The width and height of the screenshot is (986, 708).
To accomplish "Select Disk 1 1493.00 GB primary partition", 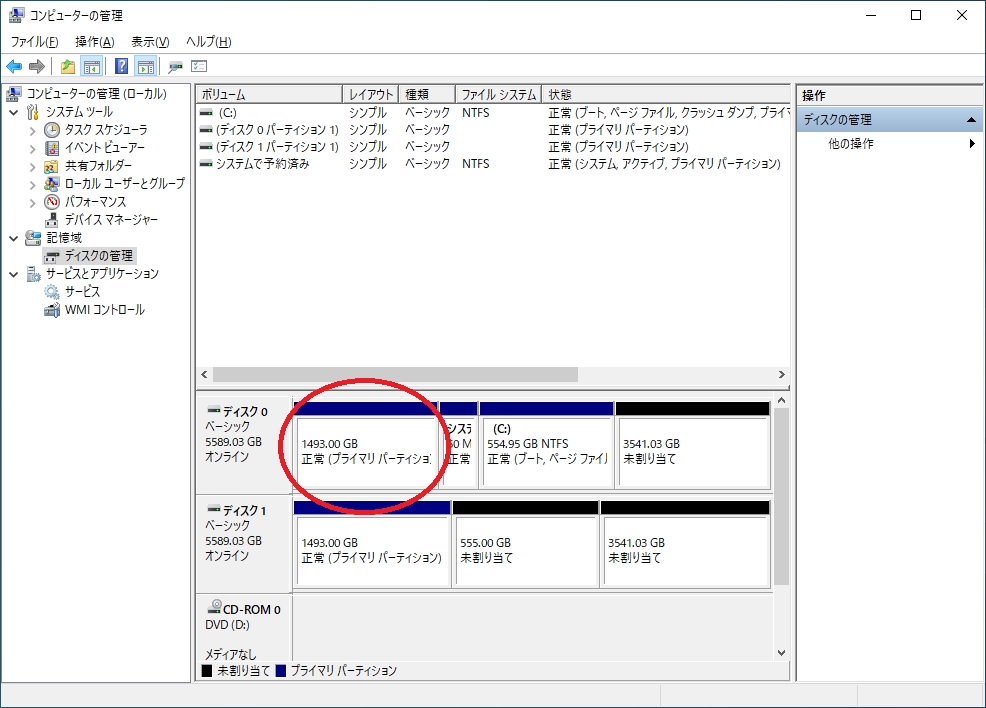I will pyautogui.click(x=372, y=545).
